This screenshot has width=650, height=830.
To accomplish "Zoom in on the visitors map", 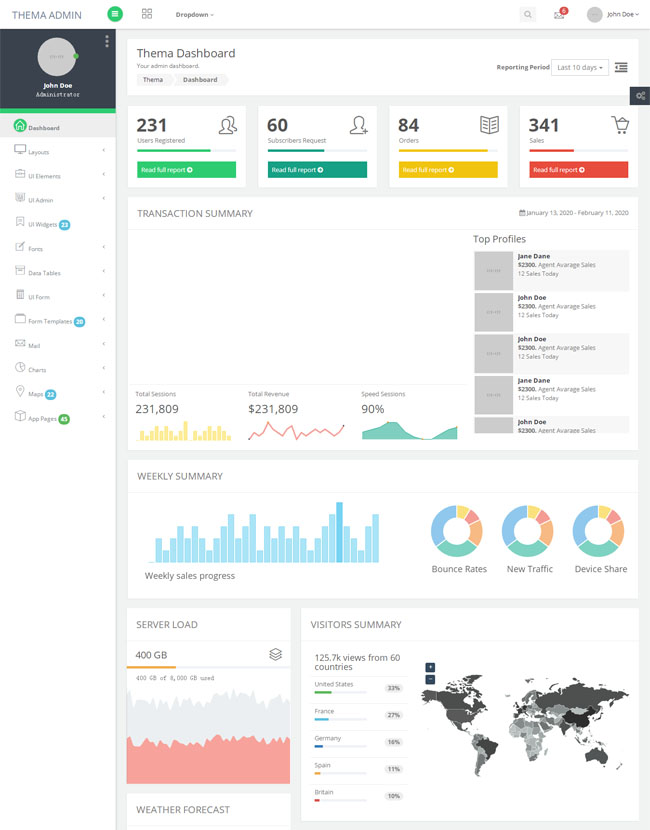I will point(430,667).
